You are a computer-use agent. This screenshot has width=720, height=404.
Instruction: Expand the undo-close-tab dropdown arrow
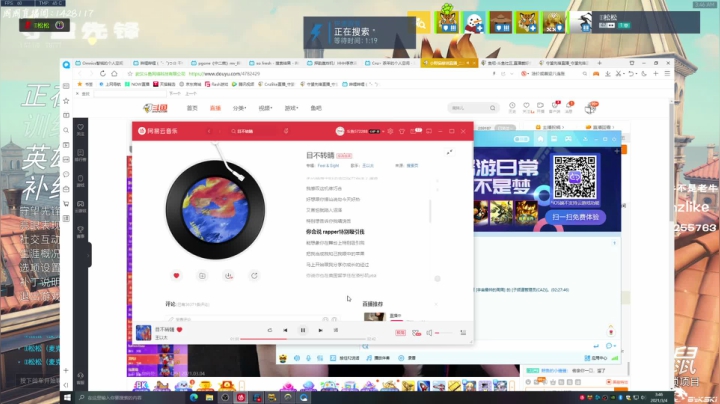[637, 74]
